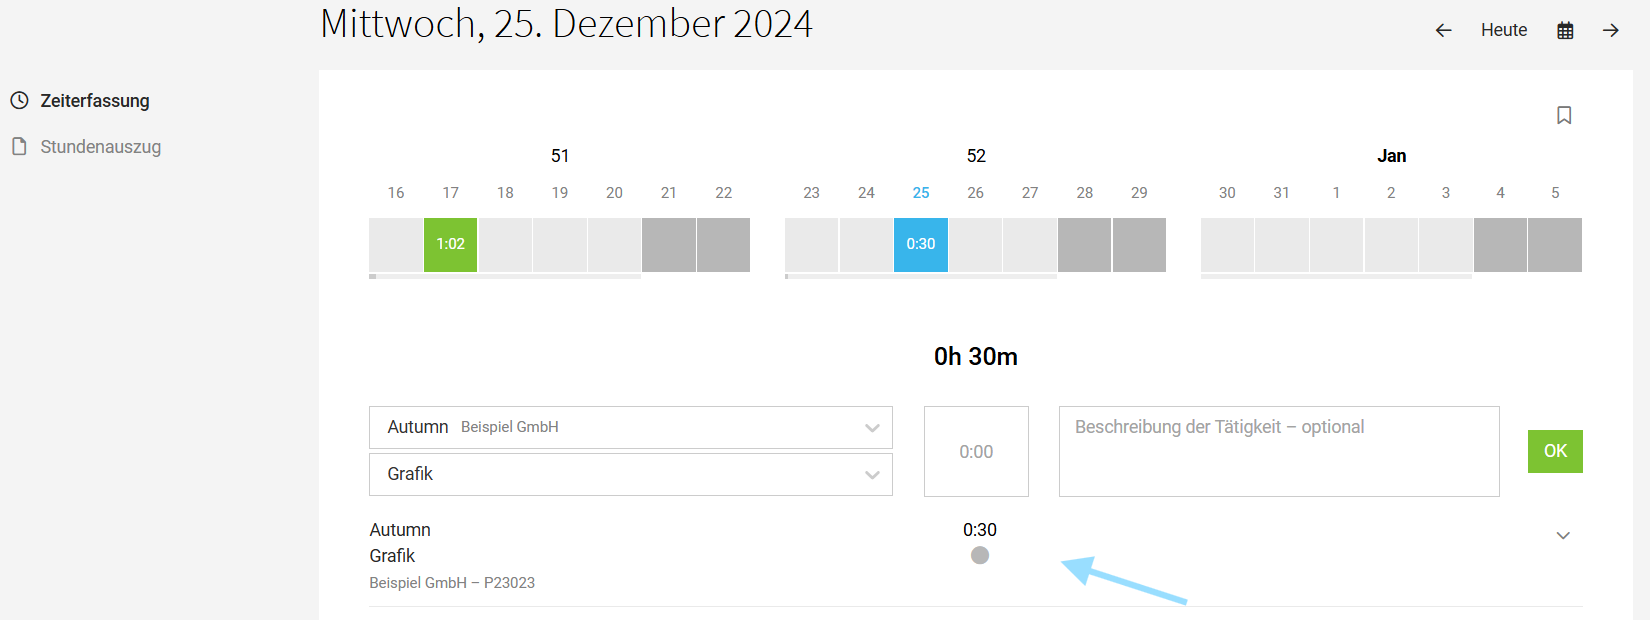Open Stundenauszug in the sidebar
The image size is (1650, 620).
tap(100, 146)
